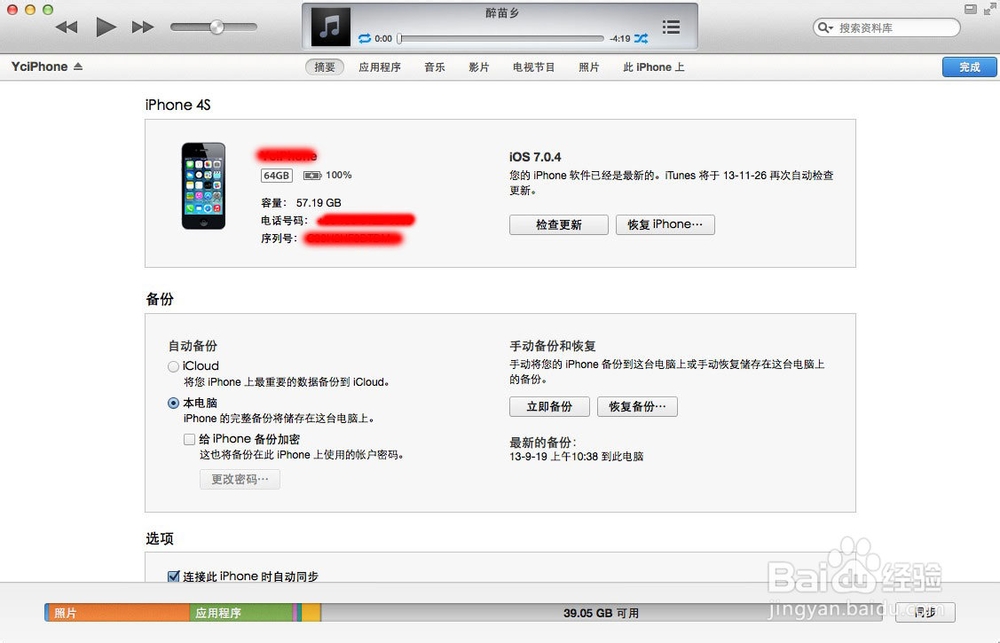
Task: Select the 摘要 tab
Action: 325,67
